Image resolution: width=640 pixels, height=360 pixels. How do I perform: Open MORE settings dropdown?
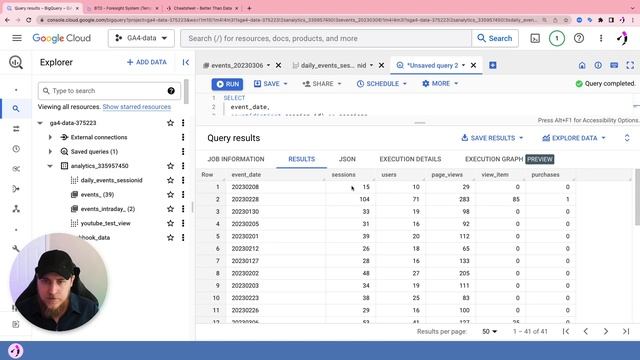(x=440, y=84)
